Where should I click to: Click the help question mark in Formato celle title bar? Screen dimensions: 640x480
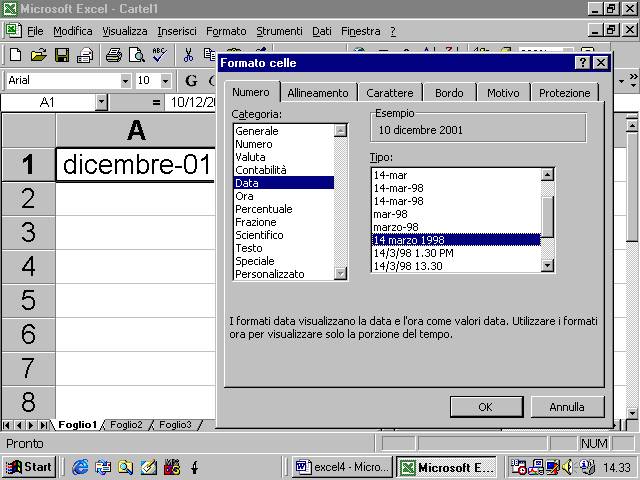582,63
